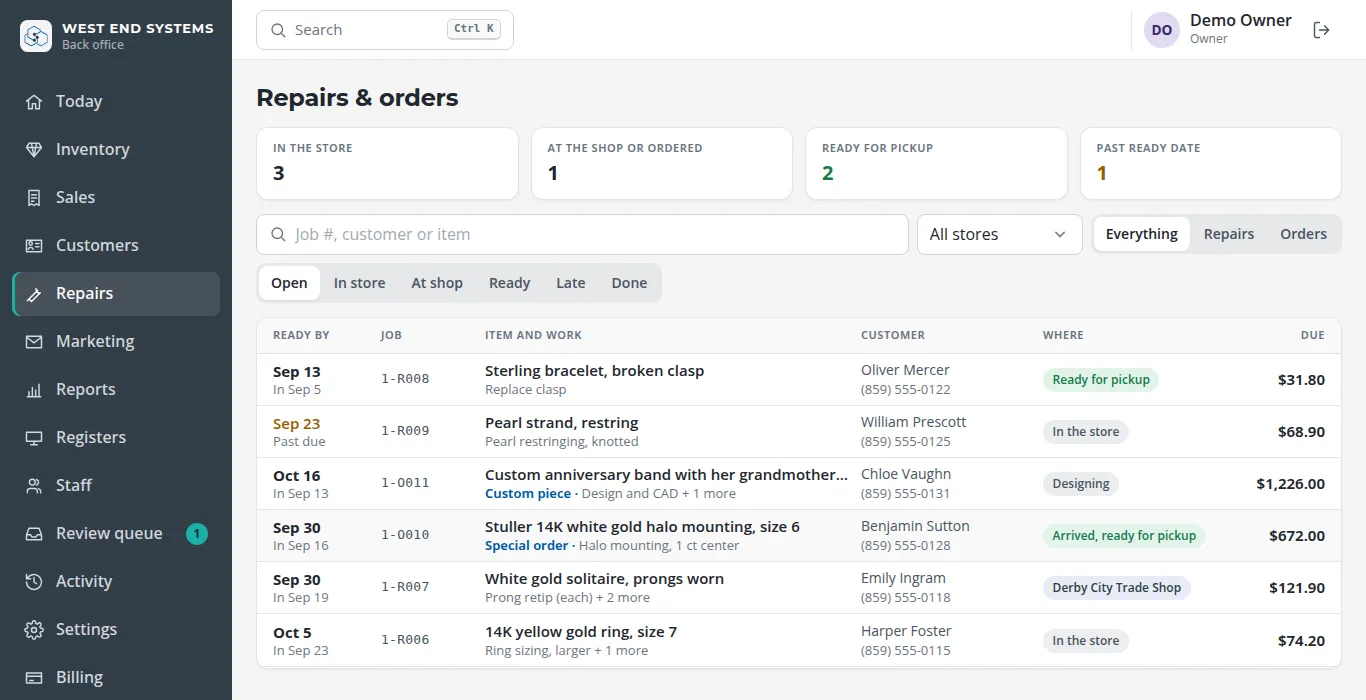Switch filter to Orders only
This screenshot has width=1366, height=700.
coord(1303,234)
